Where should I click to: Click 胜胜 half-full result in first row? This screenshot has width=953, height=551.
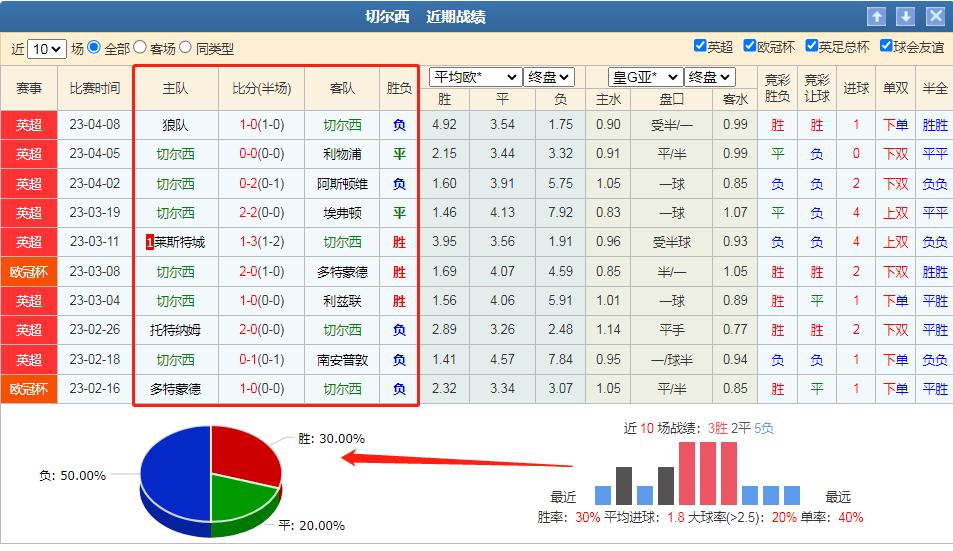tap(934, 125)
